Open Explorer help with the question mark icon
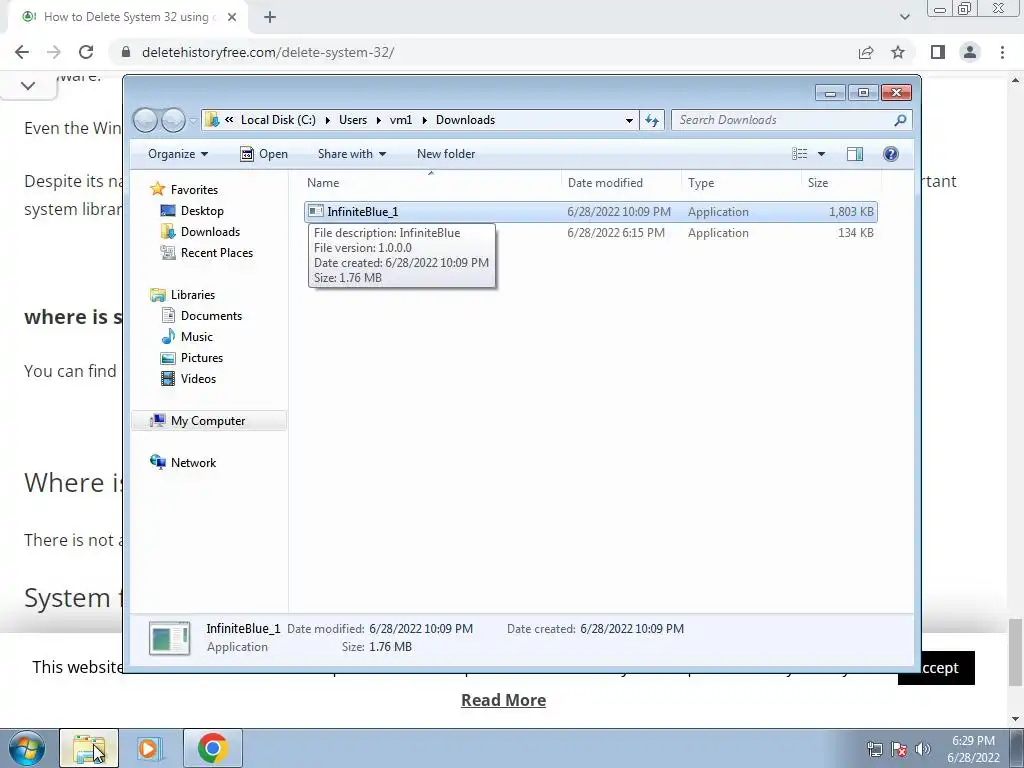The width and height of the screenshot is (1024, 768). tap(891, 154)
